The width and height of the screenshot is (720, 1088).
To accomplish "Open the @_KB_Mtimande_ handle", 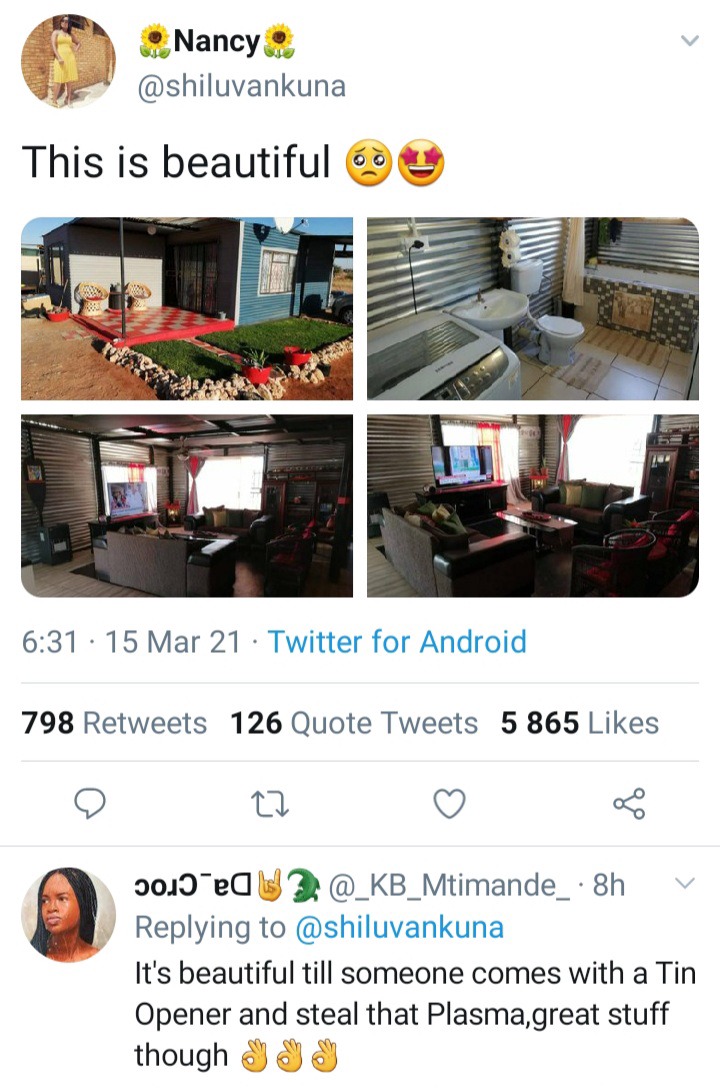I will (448, 886).
